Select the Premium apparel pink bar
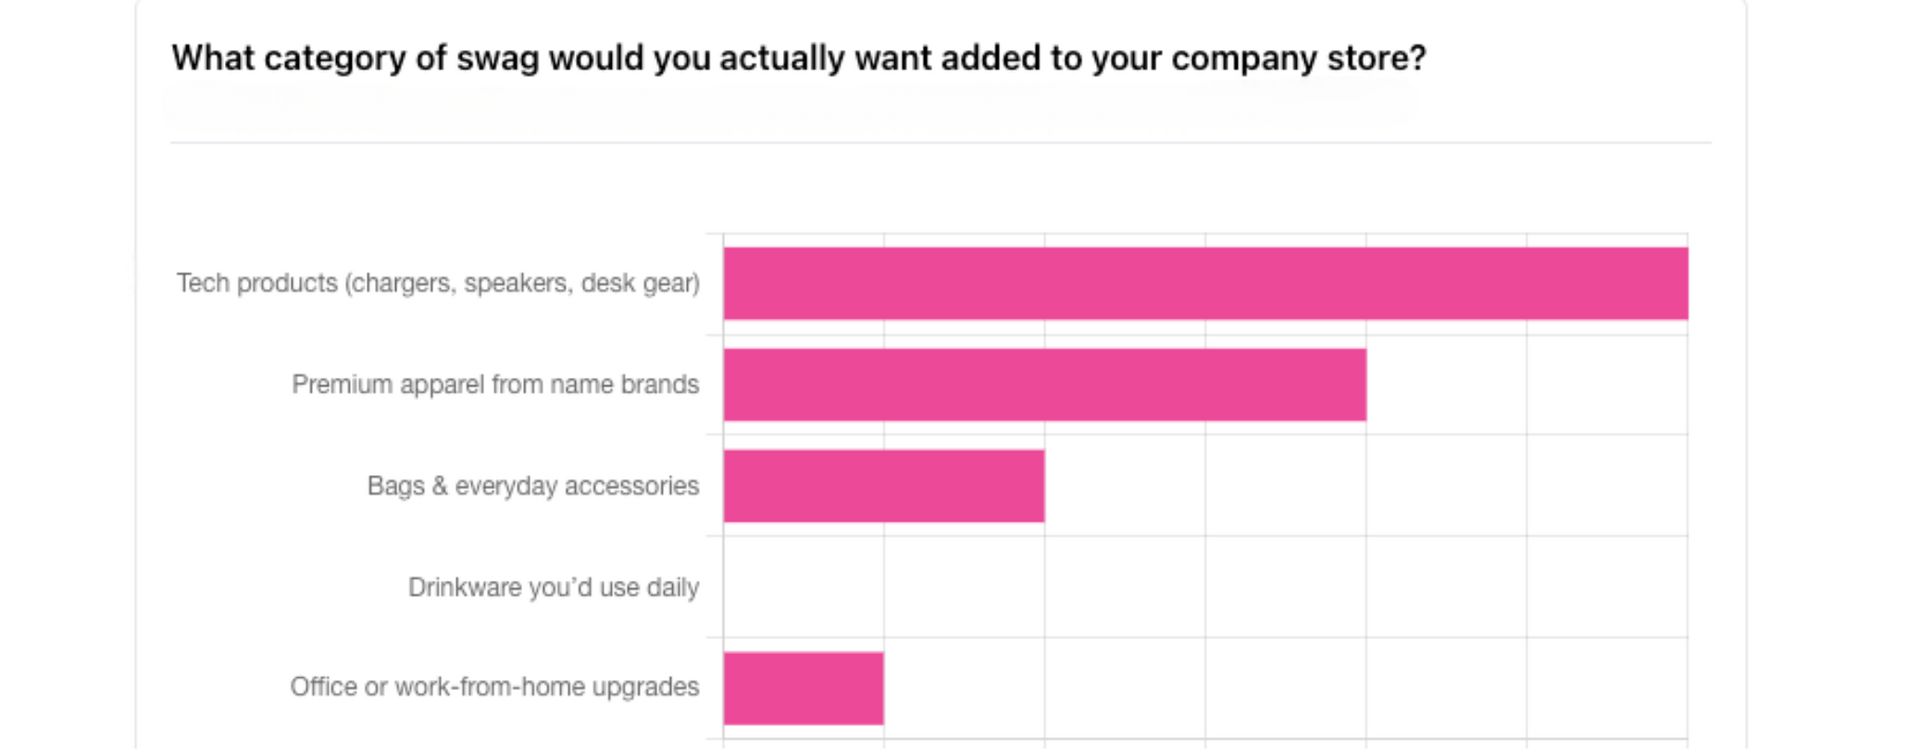The image size is (1920, 754). point(1044,385)
